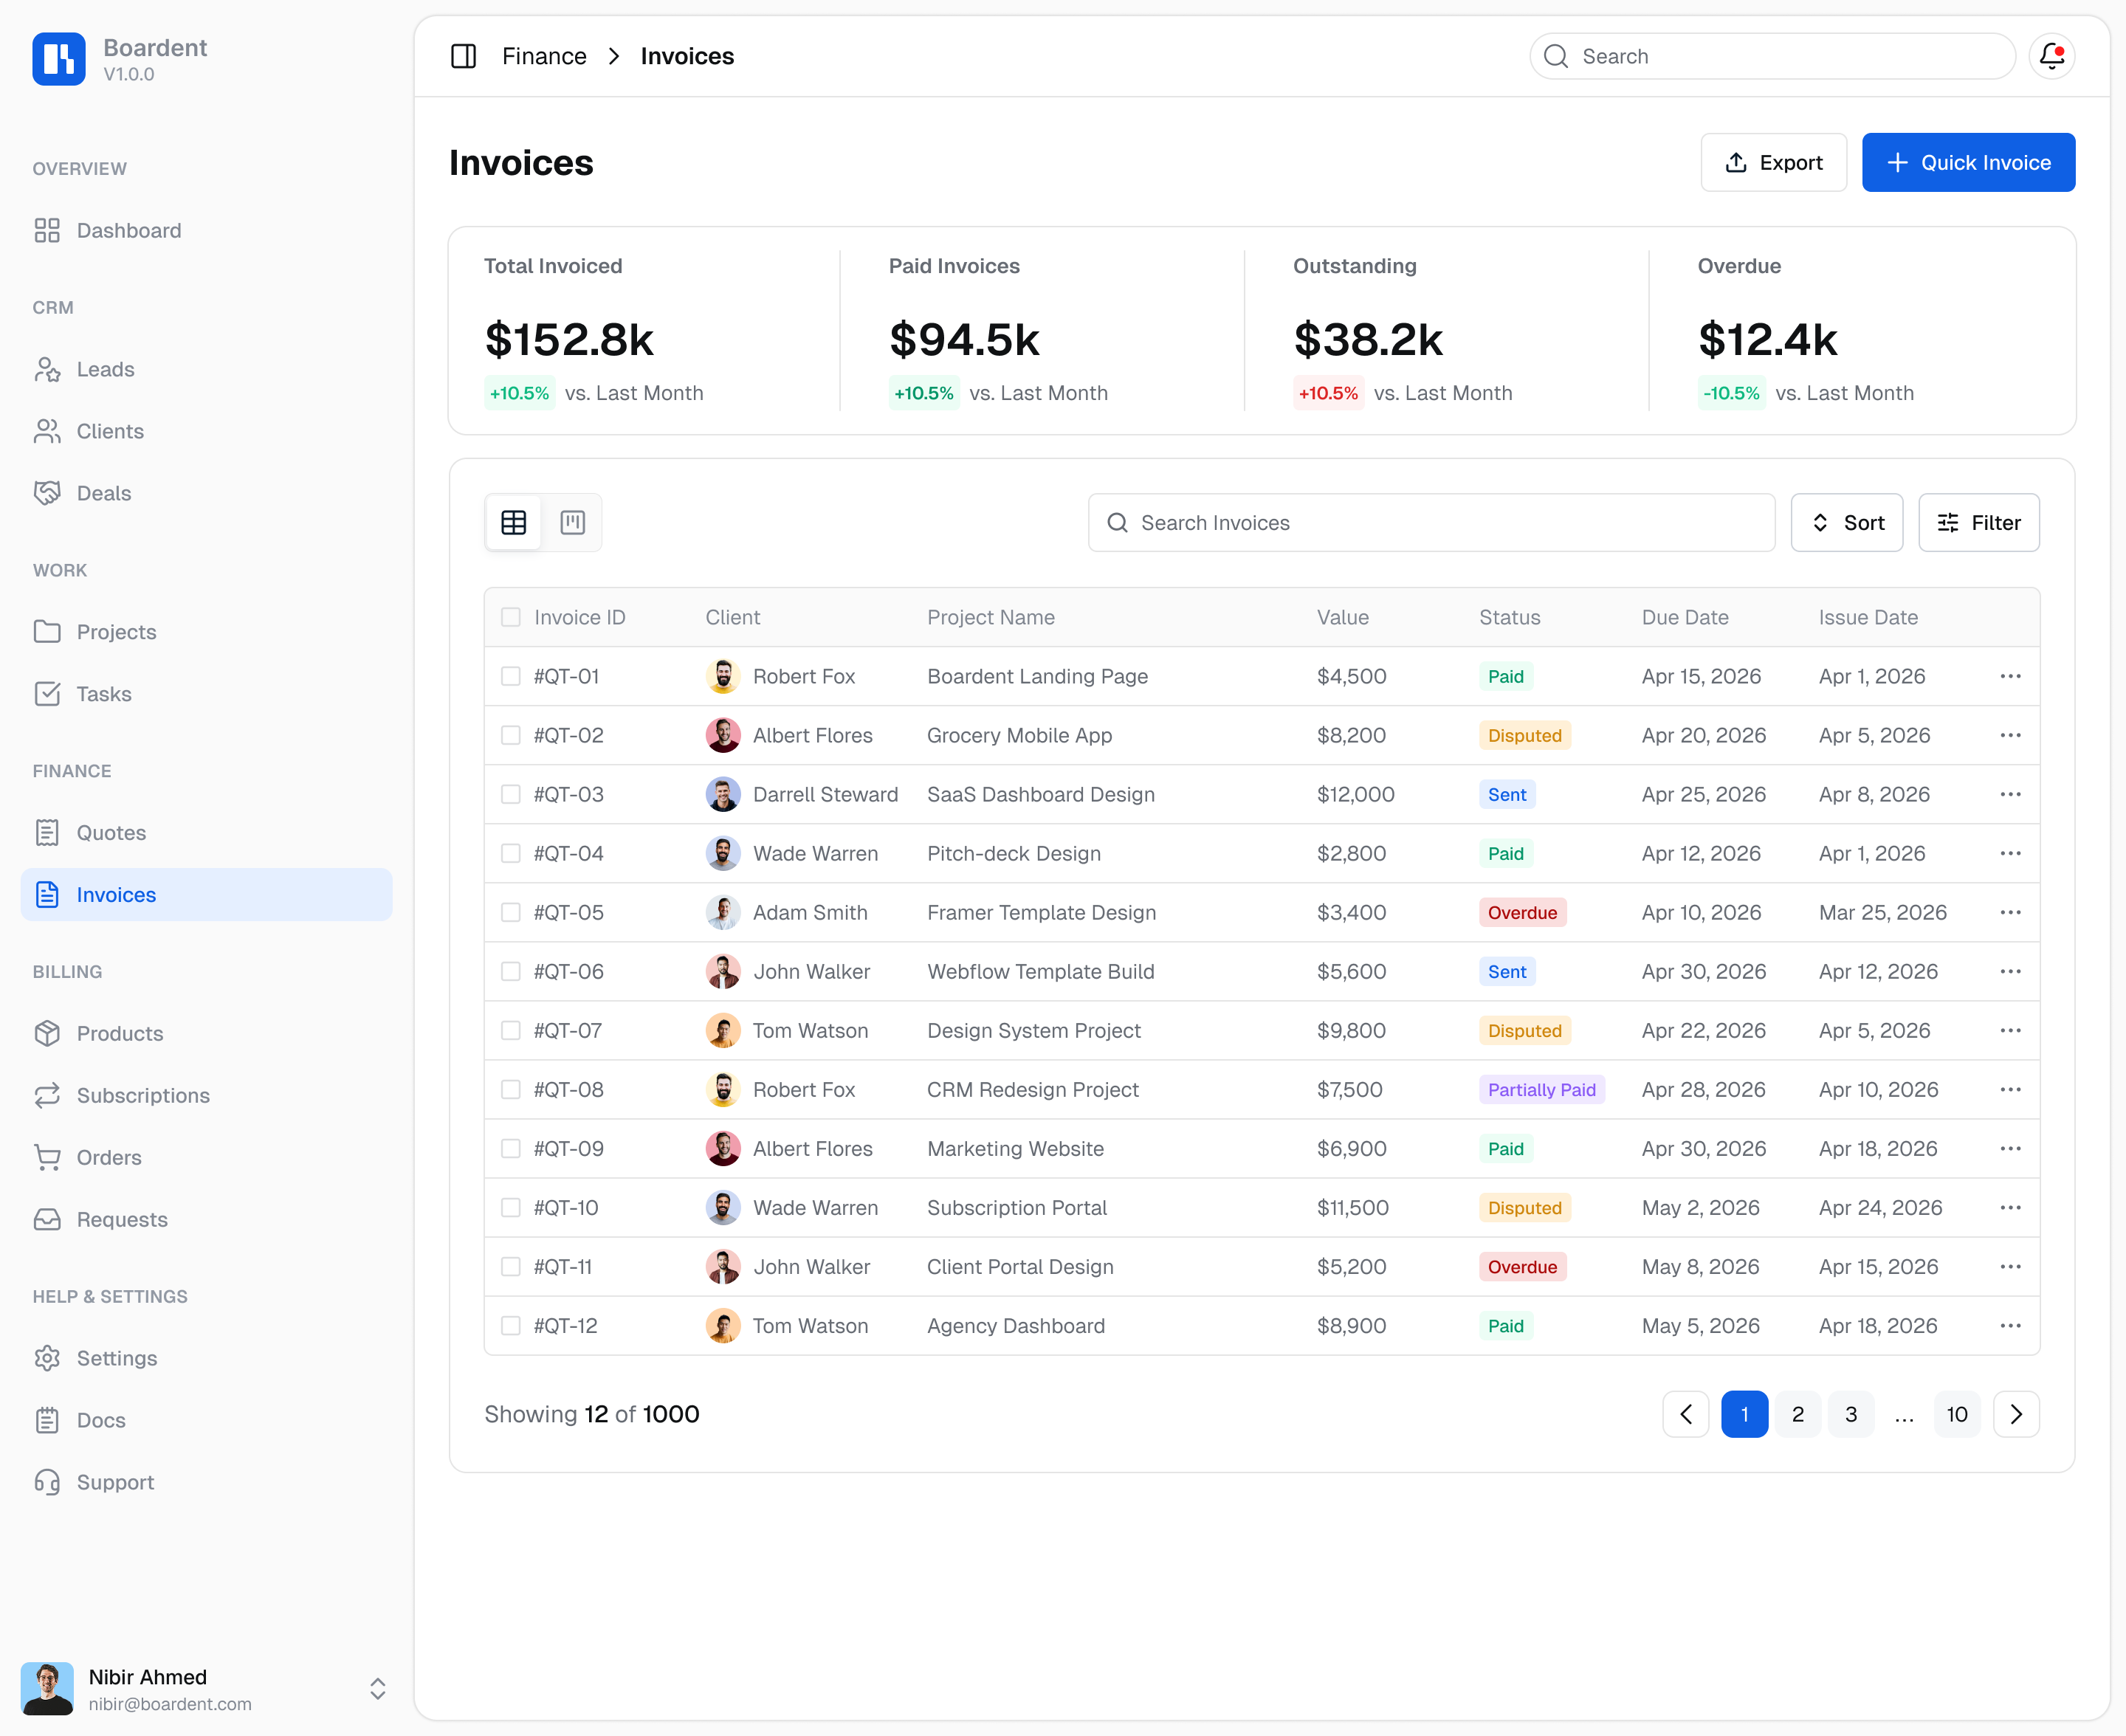
Task: Check the #QT-10 invoice checkbox
Action: click(x=510, y=1207)
